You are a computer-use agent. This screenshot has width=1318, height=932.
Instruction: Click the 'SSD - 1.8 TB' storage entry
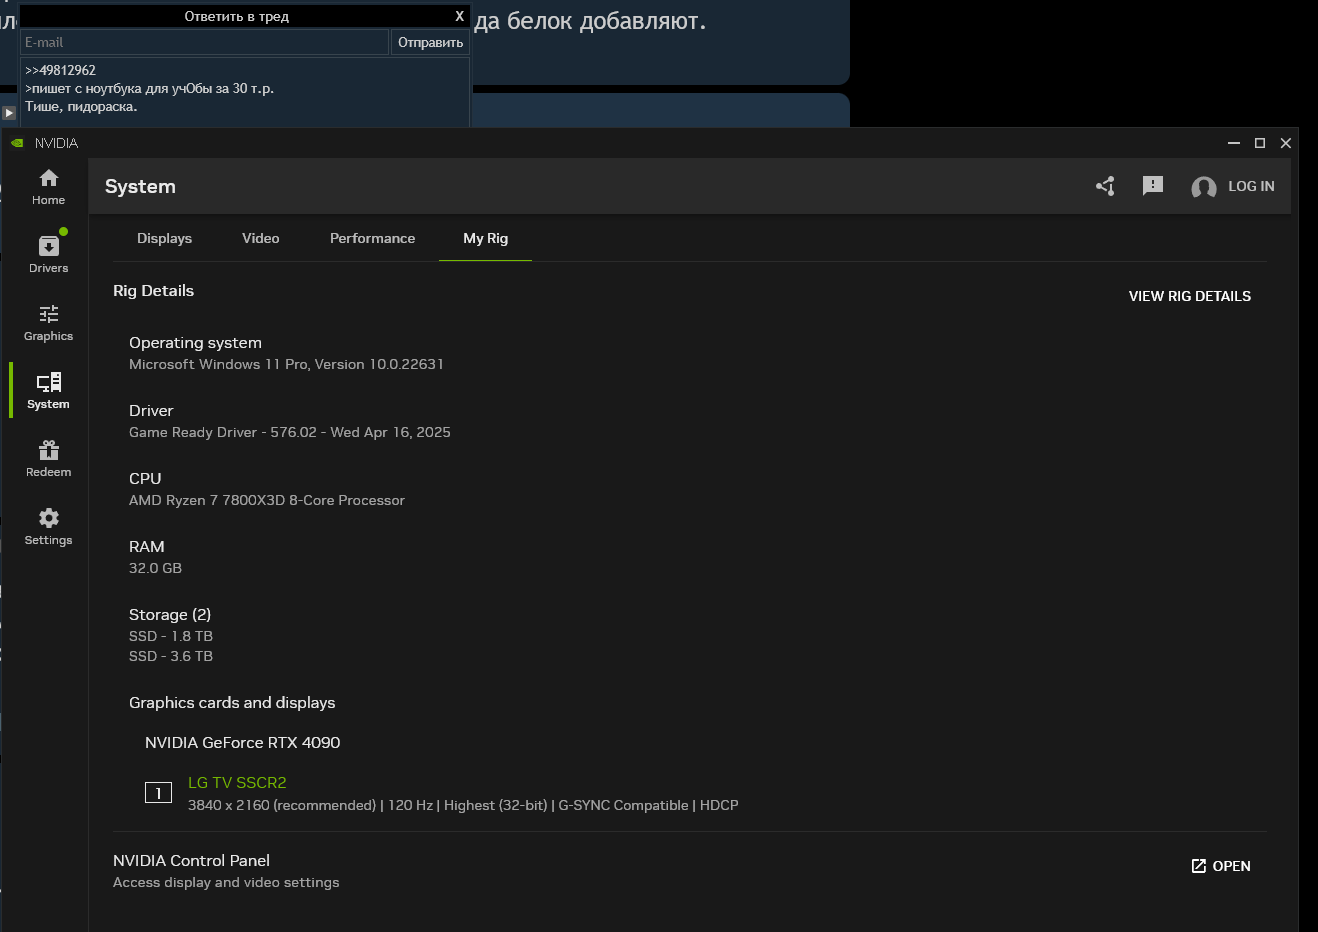pos(171,636)
